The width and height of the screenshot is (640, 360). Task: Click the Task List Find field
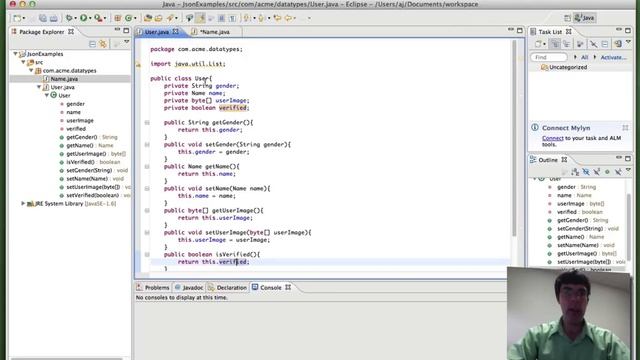pyautogui.click(x=549, y=57)
